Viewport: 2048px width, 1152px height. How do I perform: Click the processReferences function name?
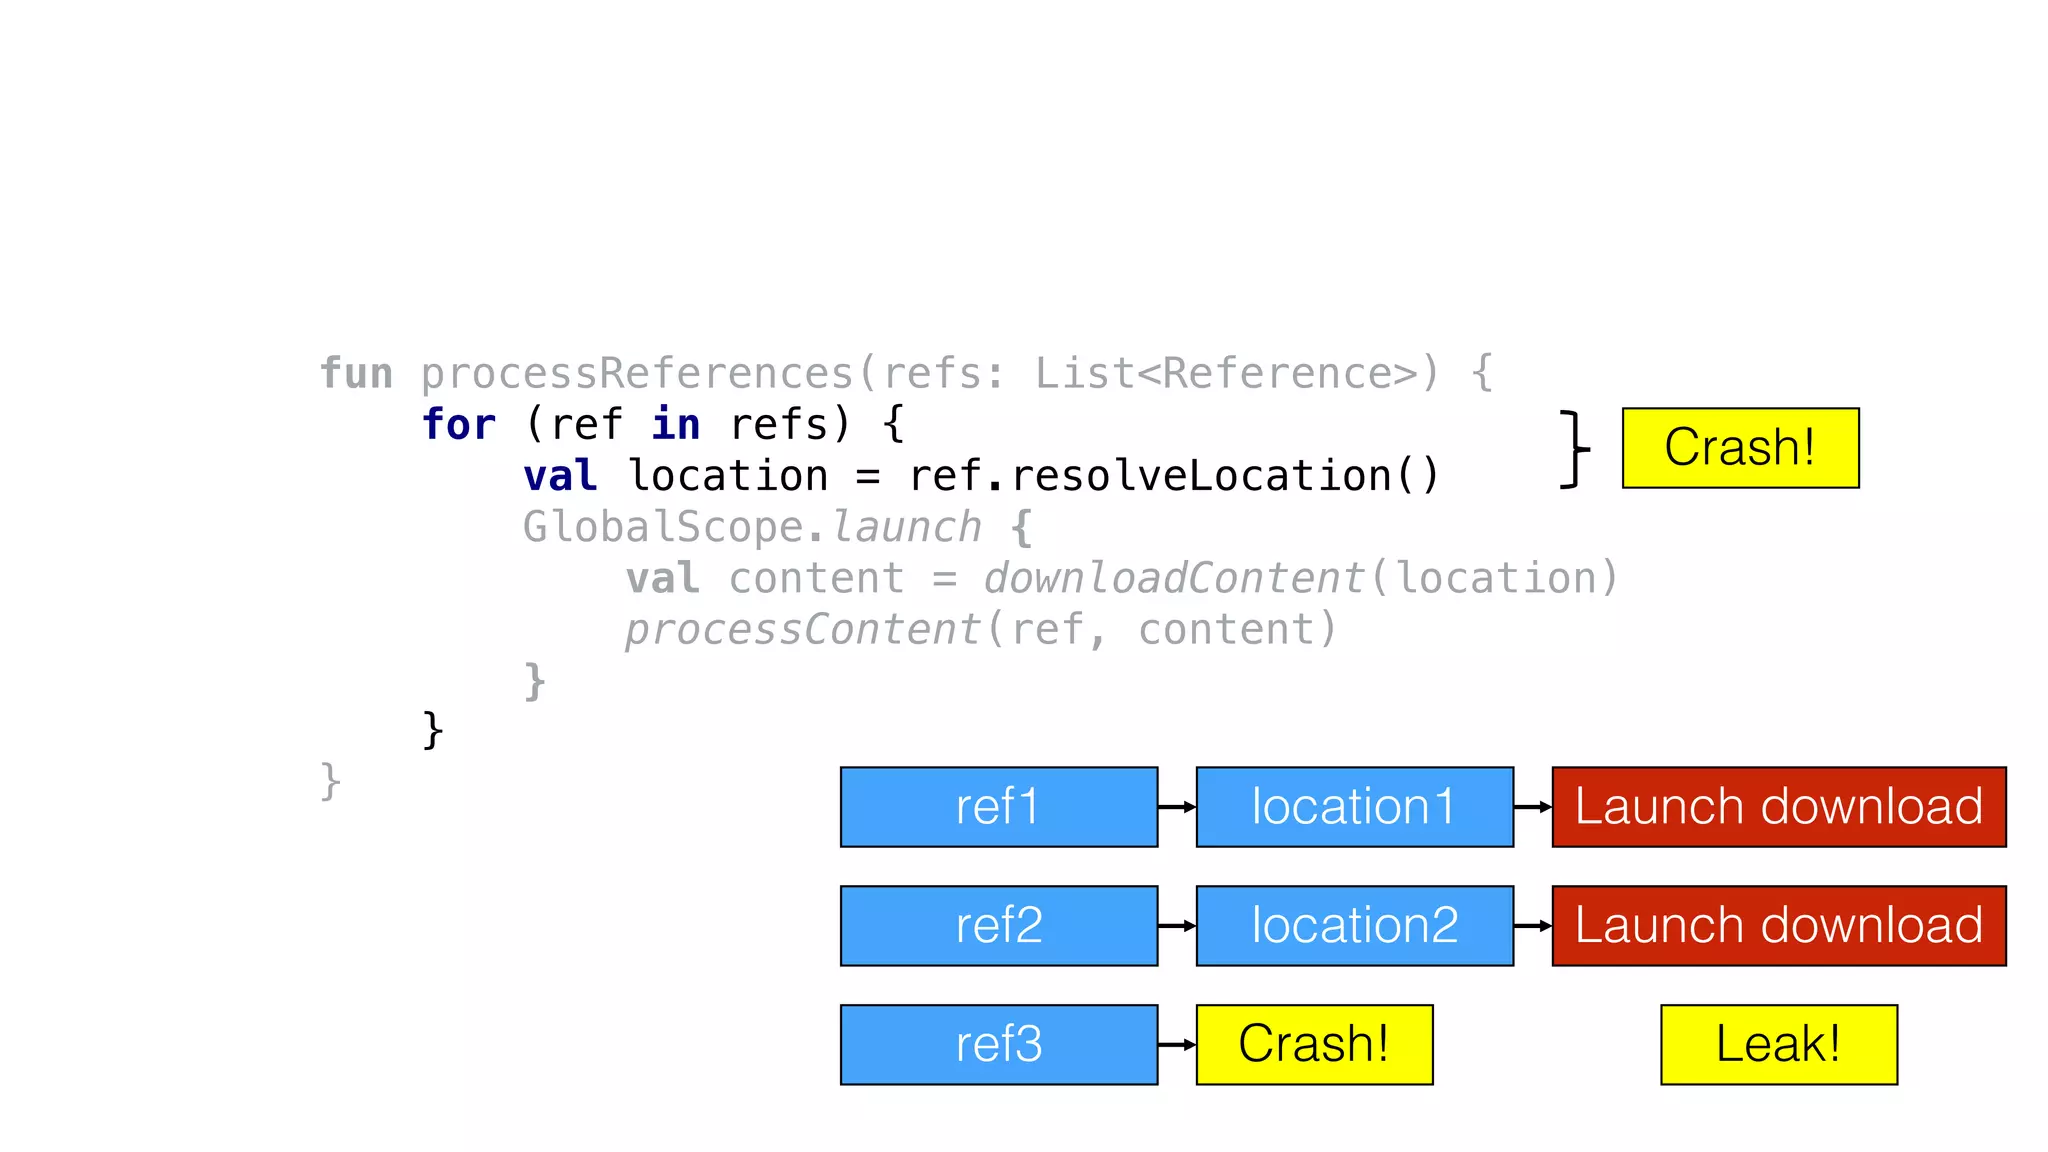[636, 374]
